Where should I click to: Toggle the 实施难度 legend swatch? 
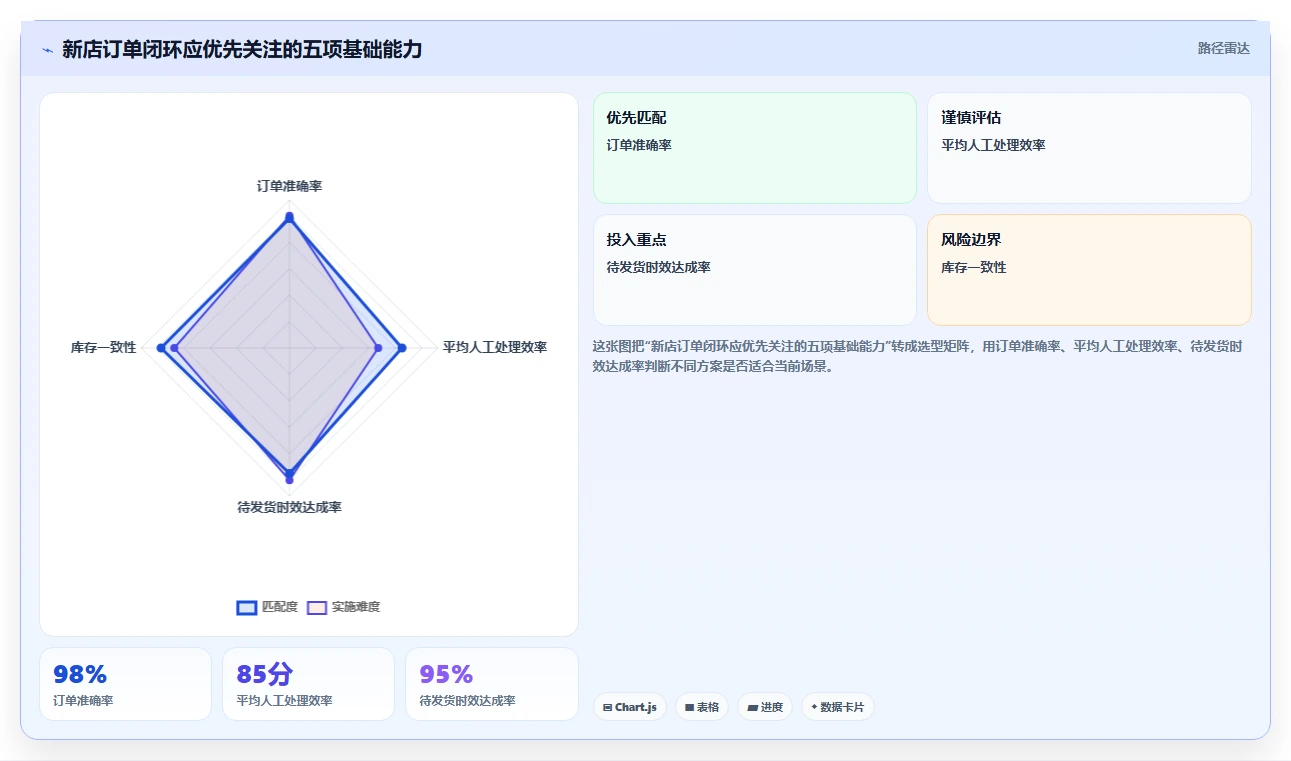pos(317,607)
